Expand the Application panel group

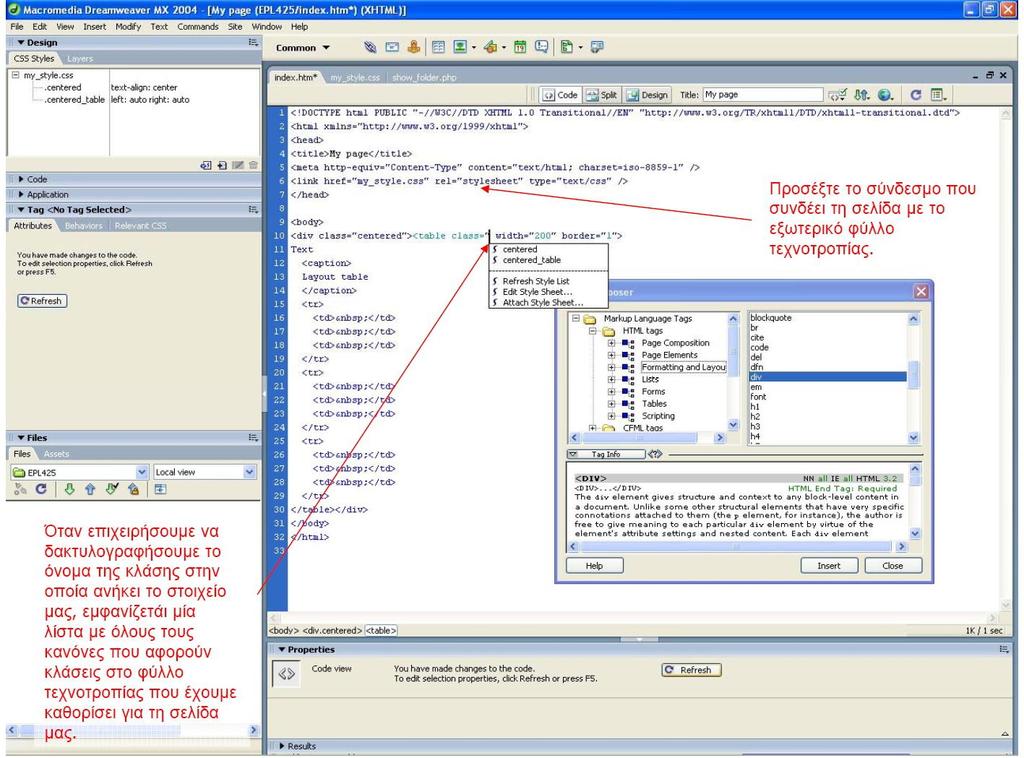tap(22, 195)
